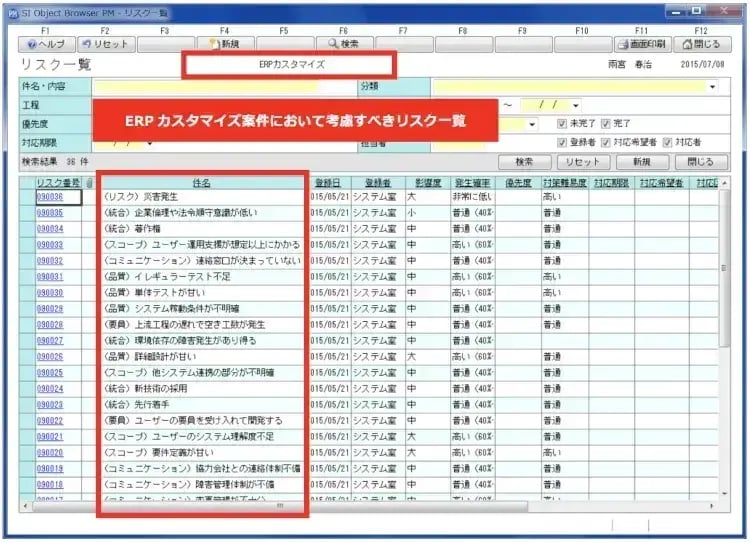The width and height of the screenshot is (750, 543).
Task: Click the 新規 toolbar button under F4
Action: pos(224,44)
